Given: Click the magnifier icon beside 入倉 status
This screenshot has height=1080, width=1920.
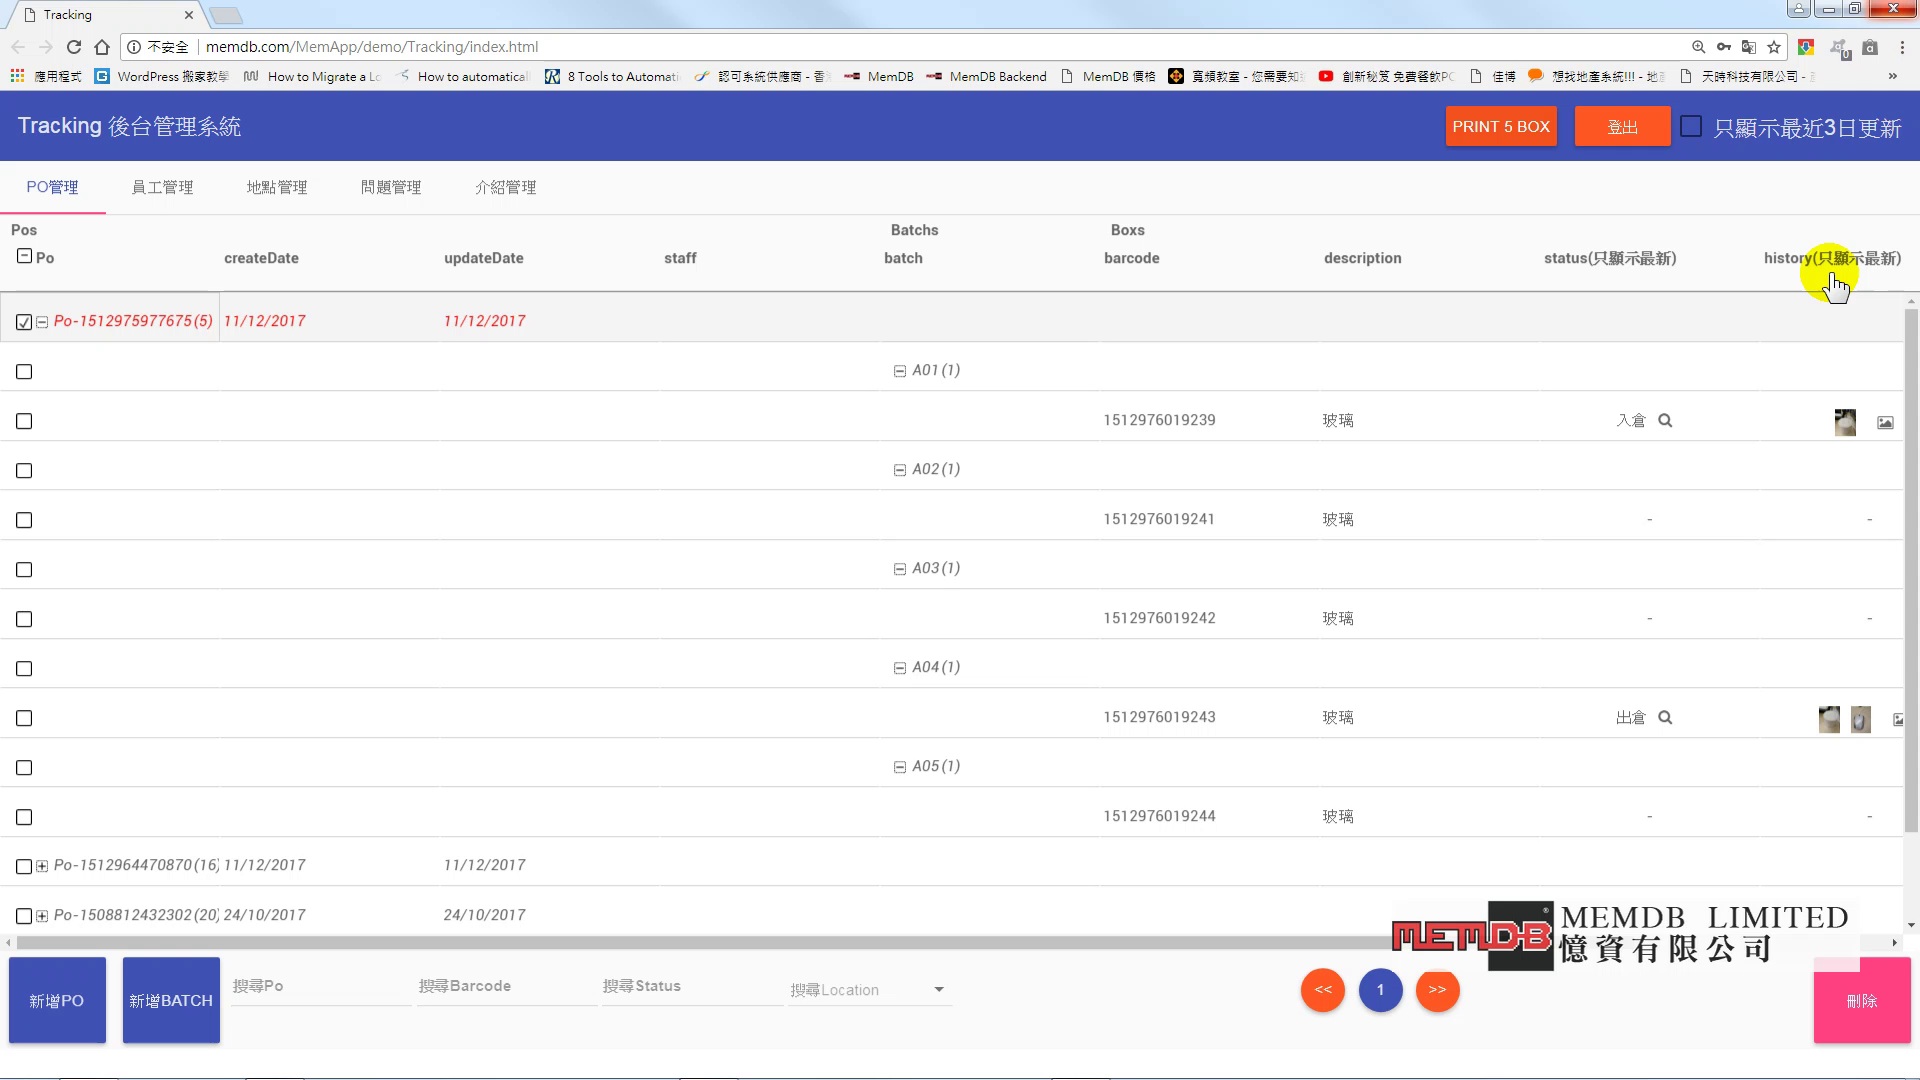Looking at the screenshot, I should (x=1665, y=421).
